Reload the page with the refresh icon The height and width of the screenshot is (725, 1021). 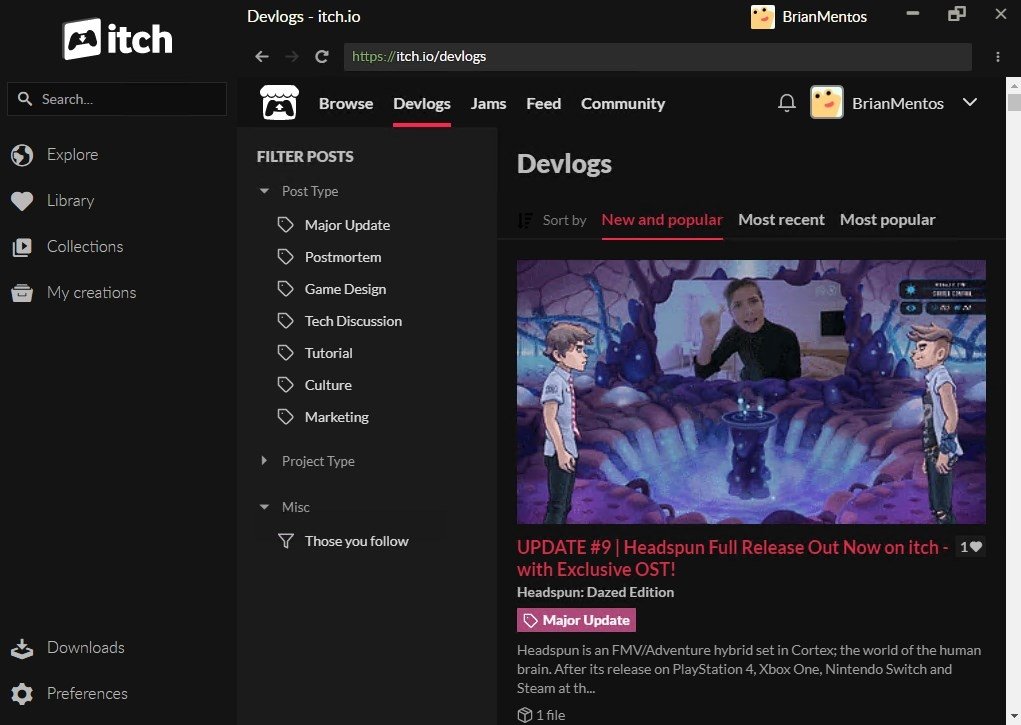(322, 57)
